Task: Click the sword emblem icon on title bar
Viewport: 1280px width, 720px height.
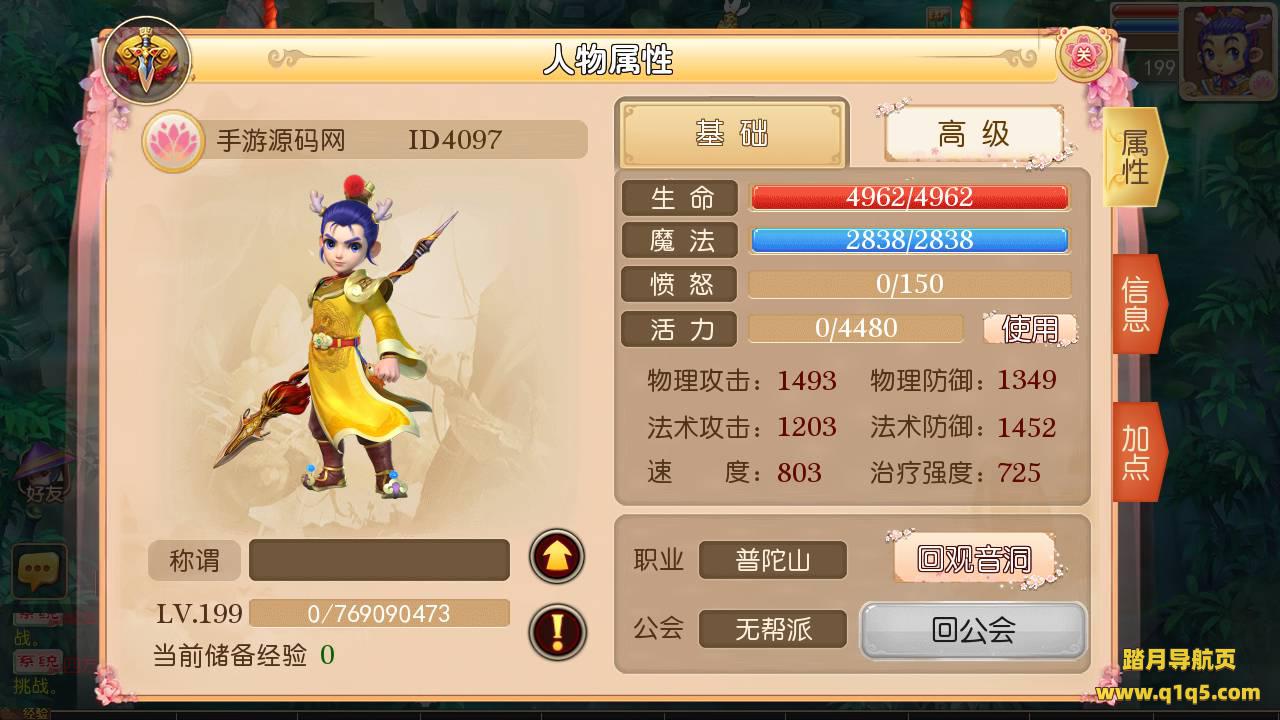Action: coord(146,60)
